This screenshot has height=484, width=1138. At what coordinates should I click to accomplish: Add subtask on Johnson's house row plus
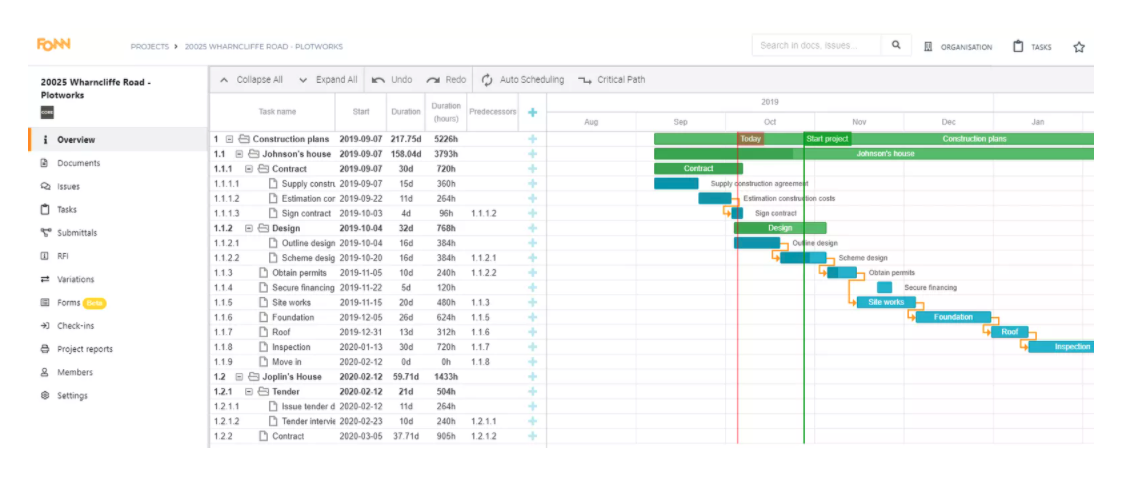532,154
